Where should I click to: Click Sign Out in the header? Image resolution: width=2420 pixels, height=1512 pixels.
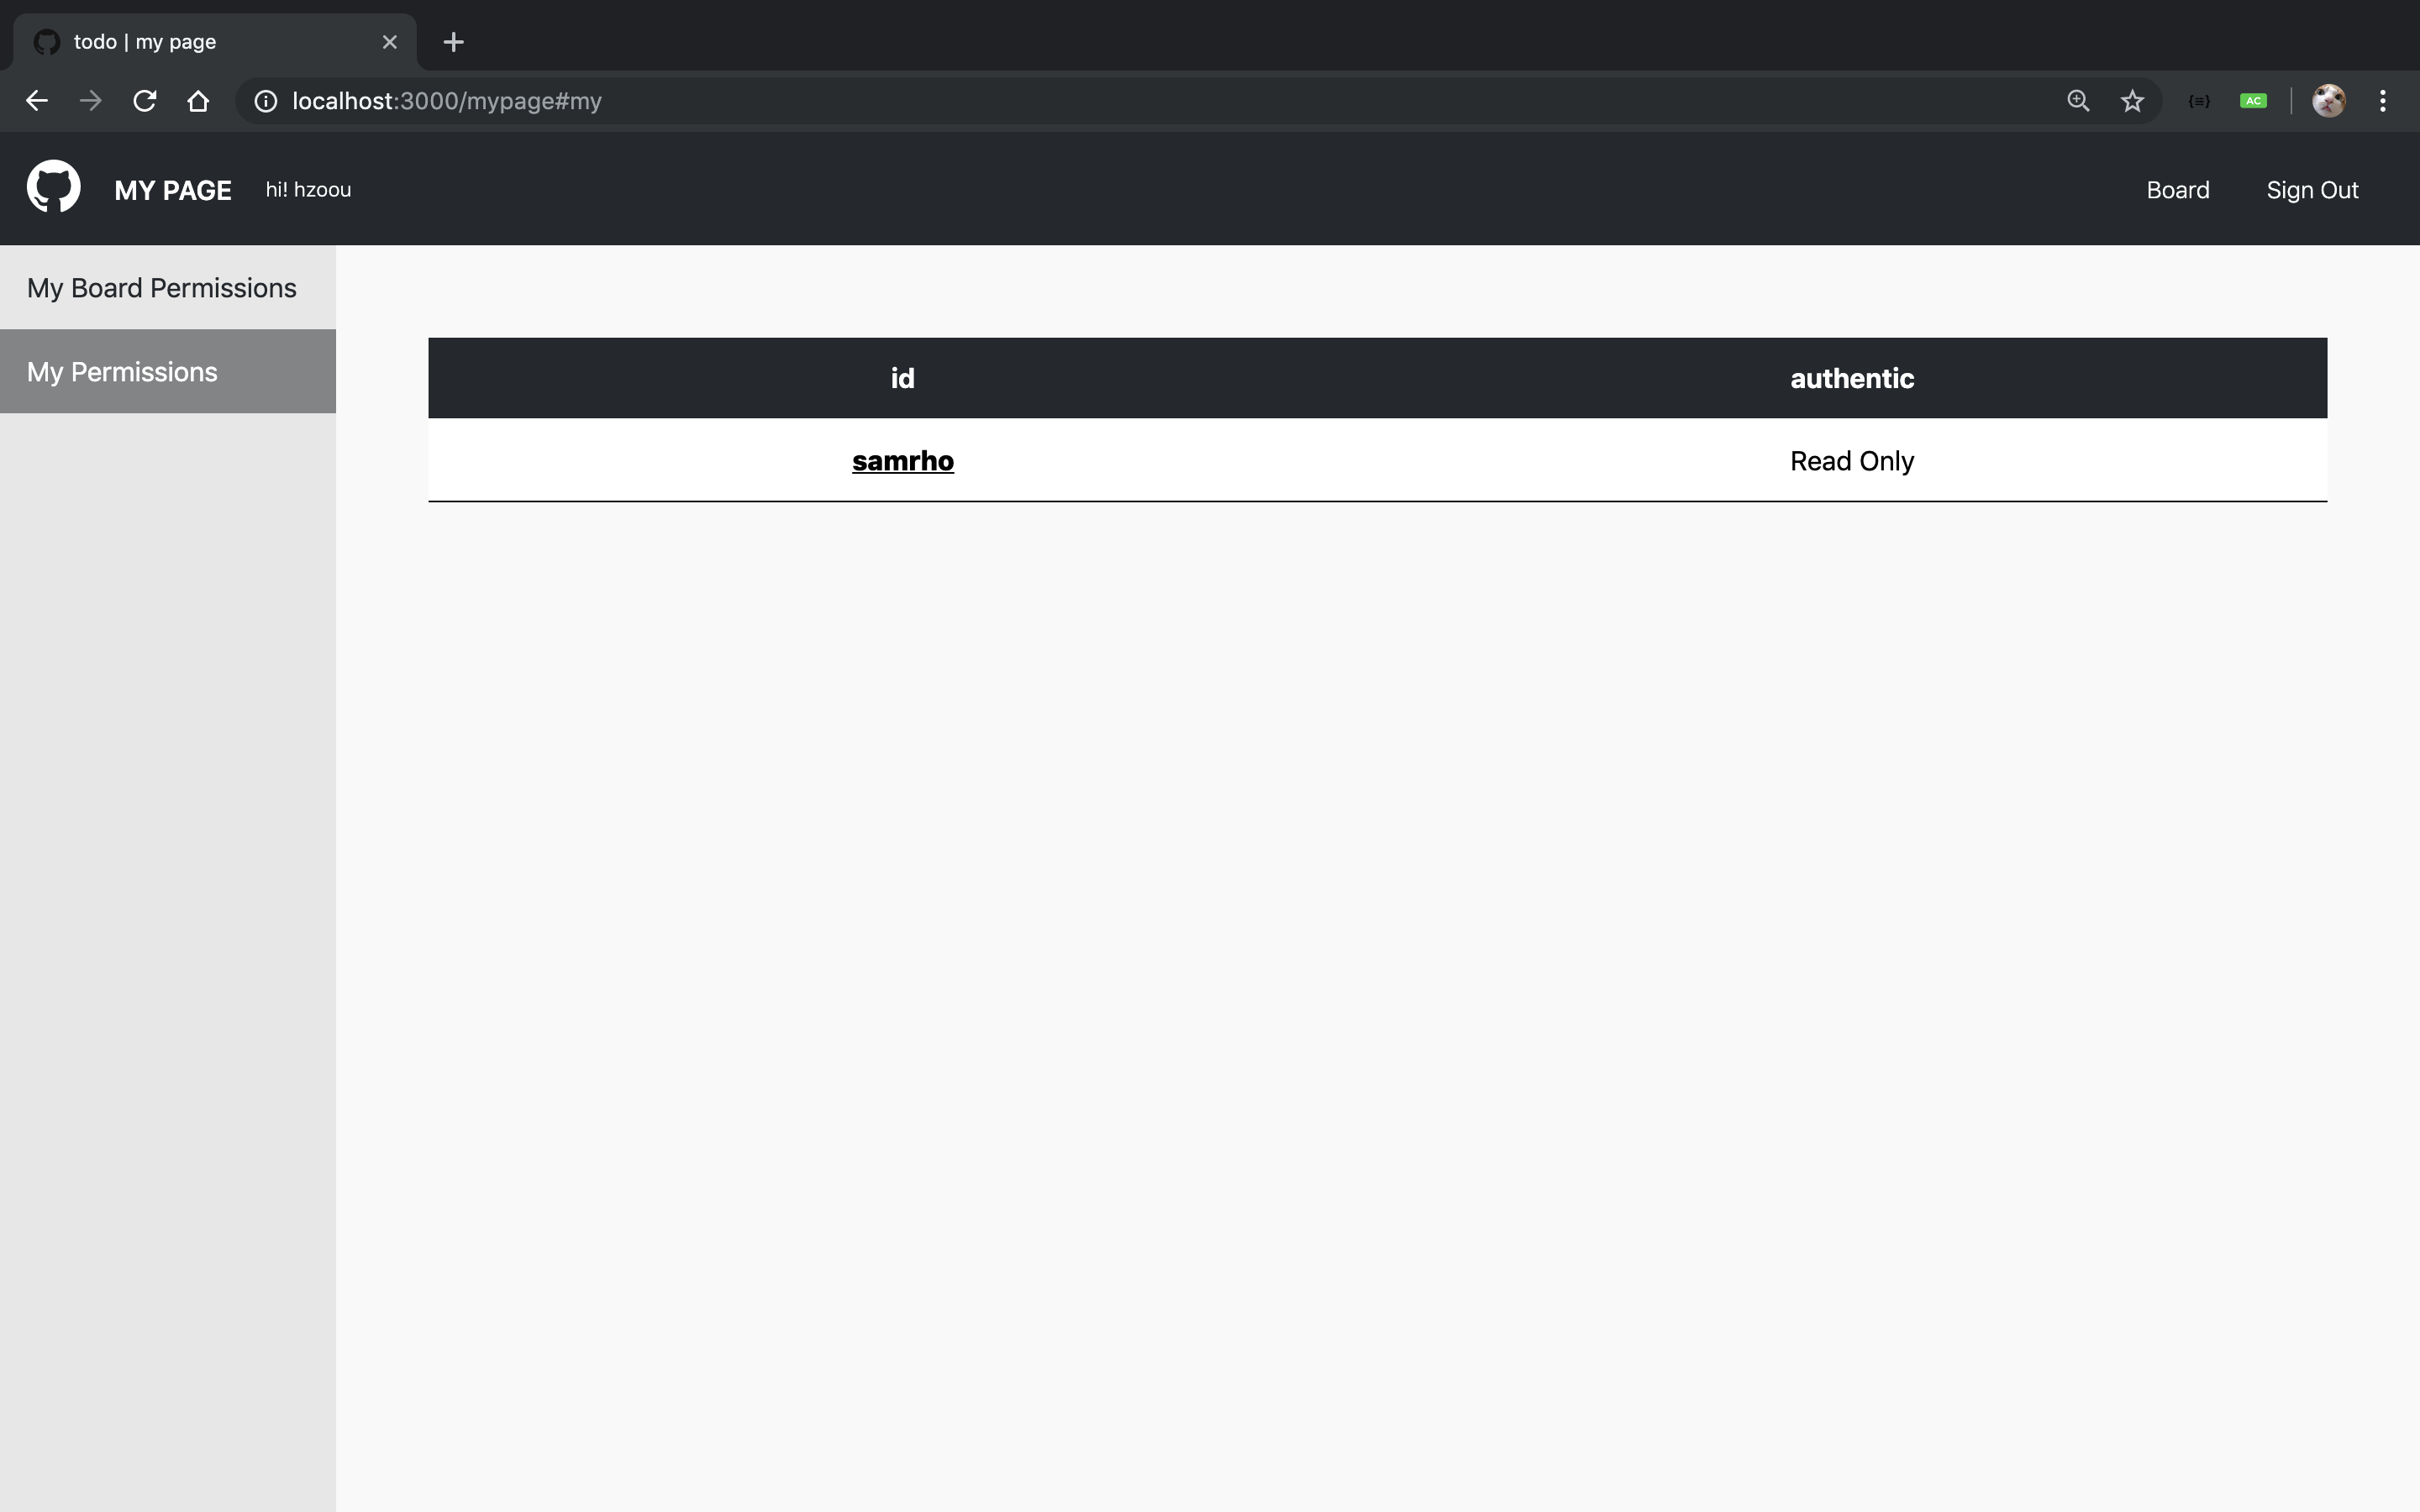click(2312, 190)
